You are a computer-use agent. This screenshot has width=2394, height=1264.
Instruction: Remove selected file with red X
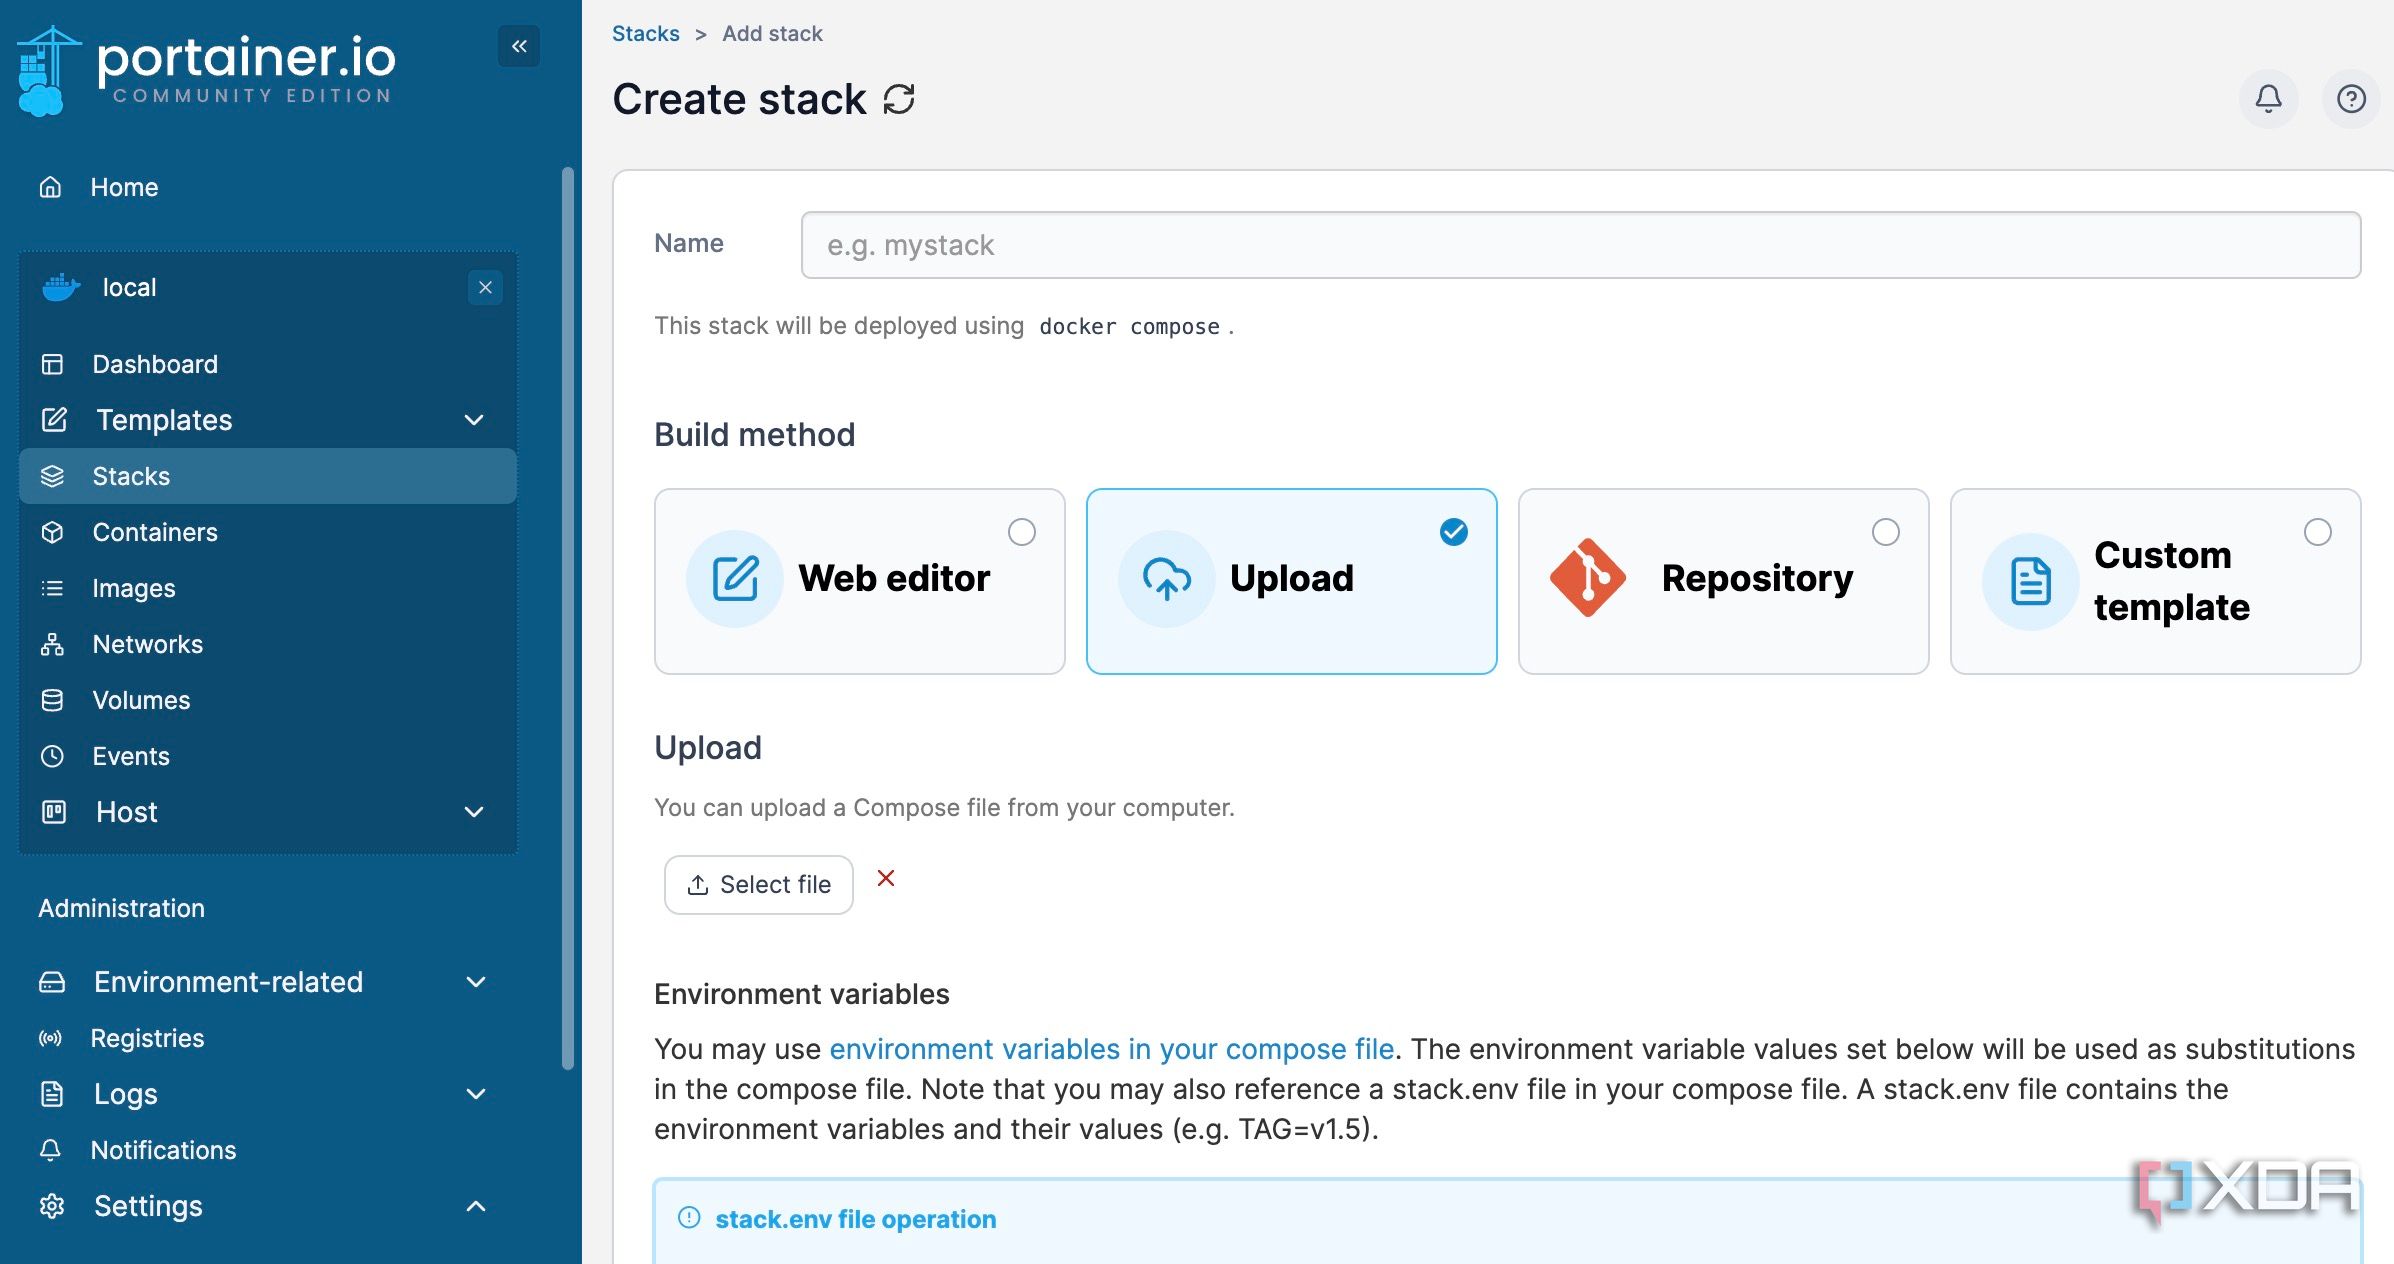click(886, 878)
